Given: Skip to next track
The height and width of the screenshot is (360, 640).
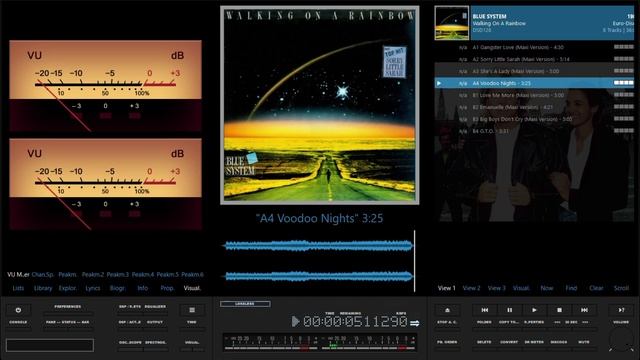Looking at the screenshot, I should pos(584,310).
